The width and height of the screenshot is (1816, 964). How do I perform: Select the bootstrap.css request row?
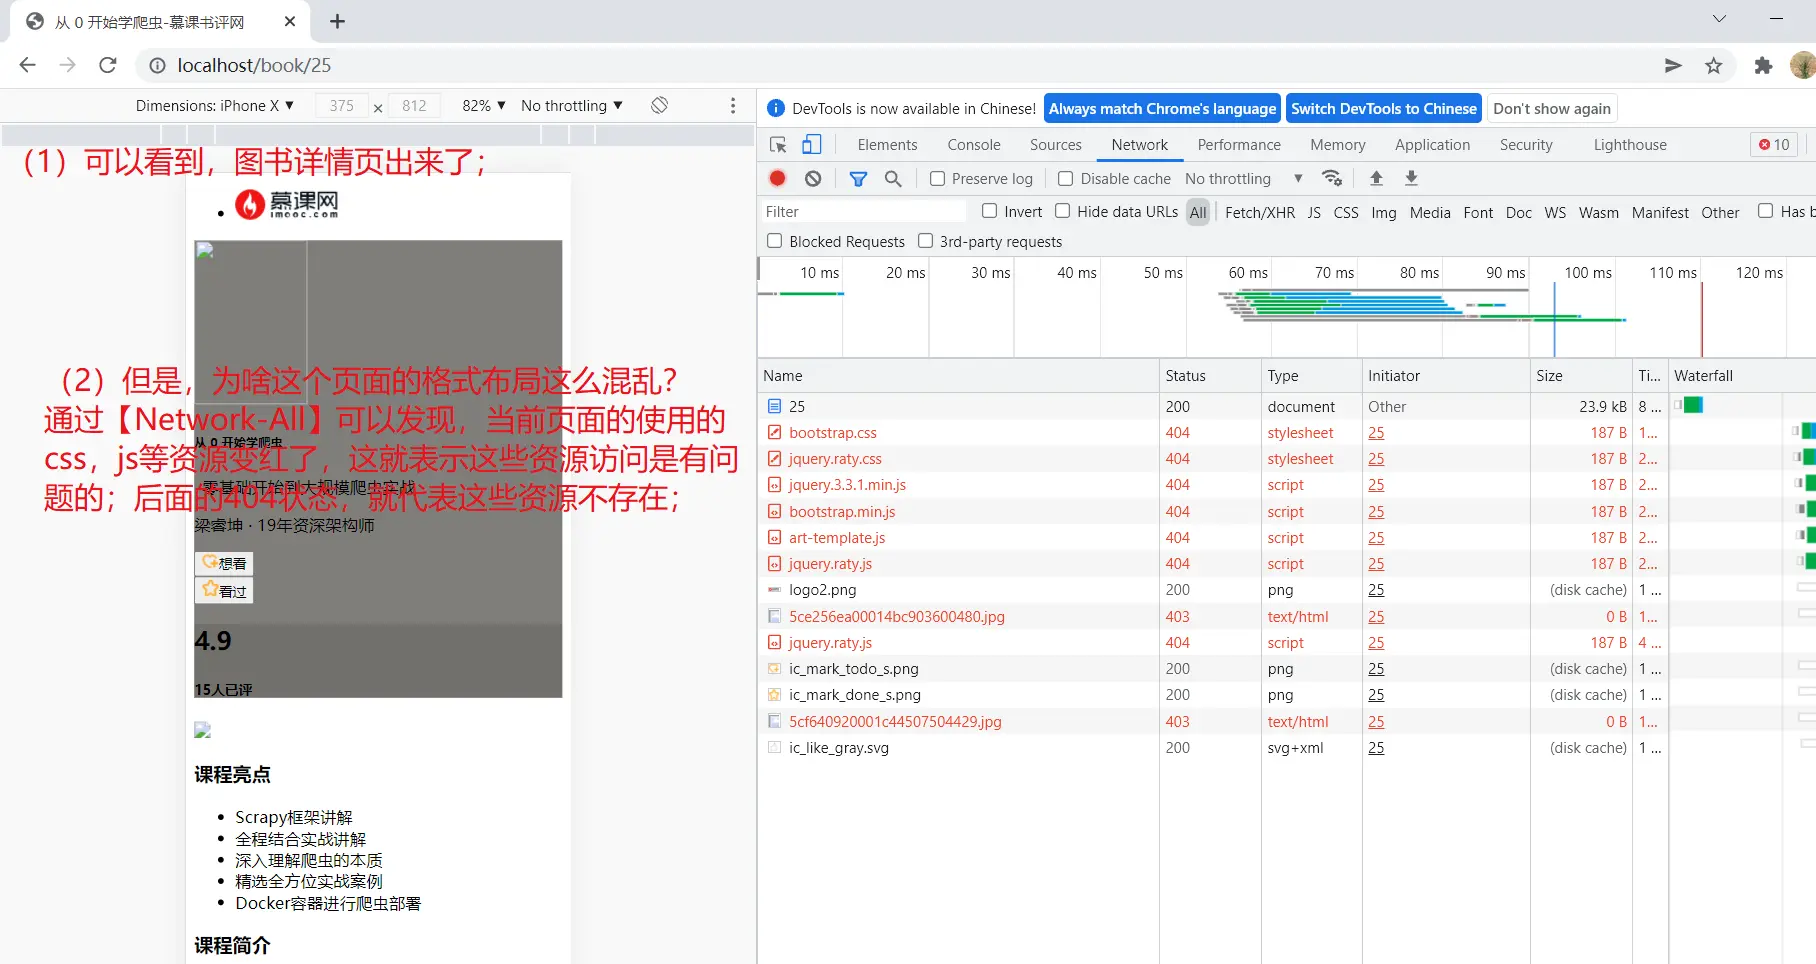point(832,433)
